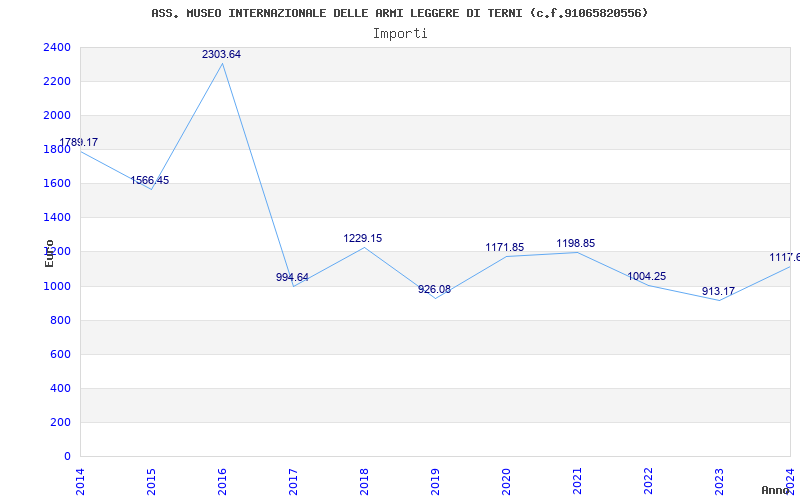Click y-axis tick 200
The height and width of the screenshot is (500, 800).
[60, 422]
